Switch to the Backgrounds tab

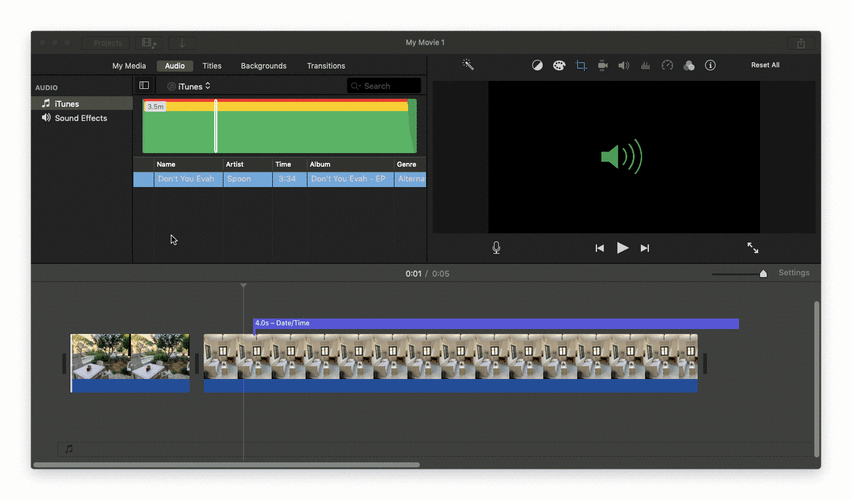(263, 66)
